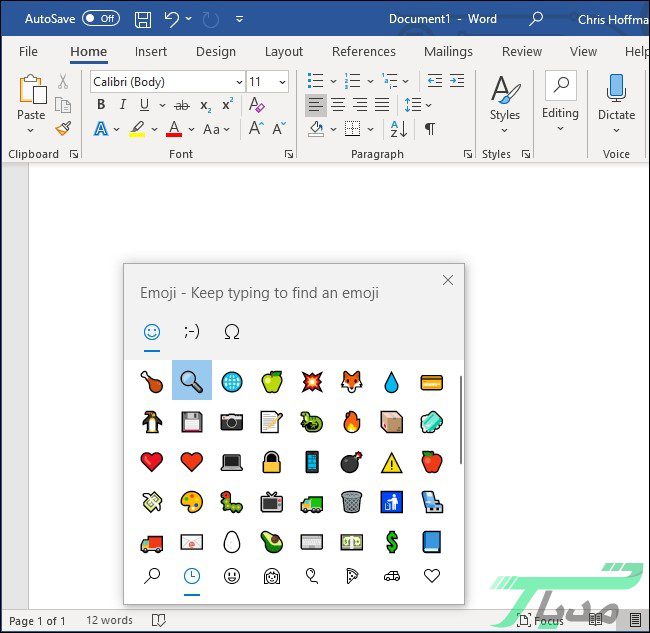Click the Format Painter brush icon
The height and width of the screenshot is (633, 650).
click(x=63, y=129)
